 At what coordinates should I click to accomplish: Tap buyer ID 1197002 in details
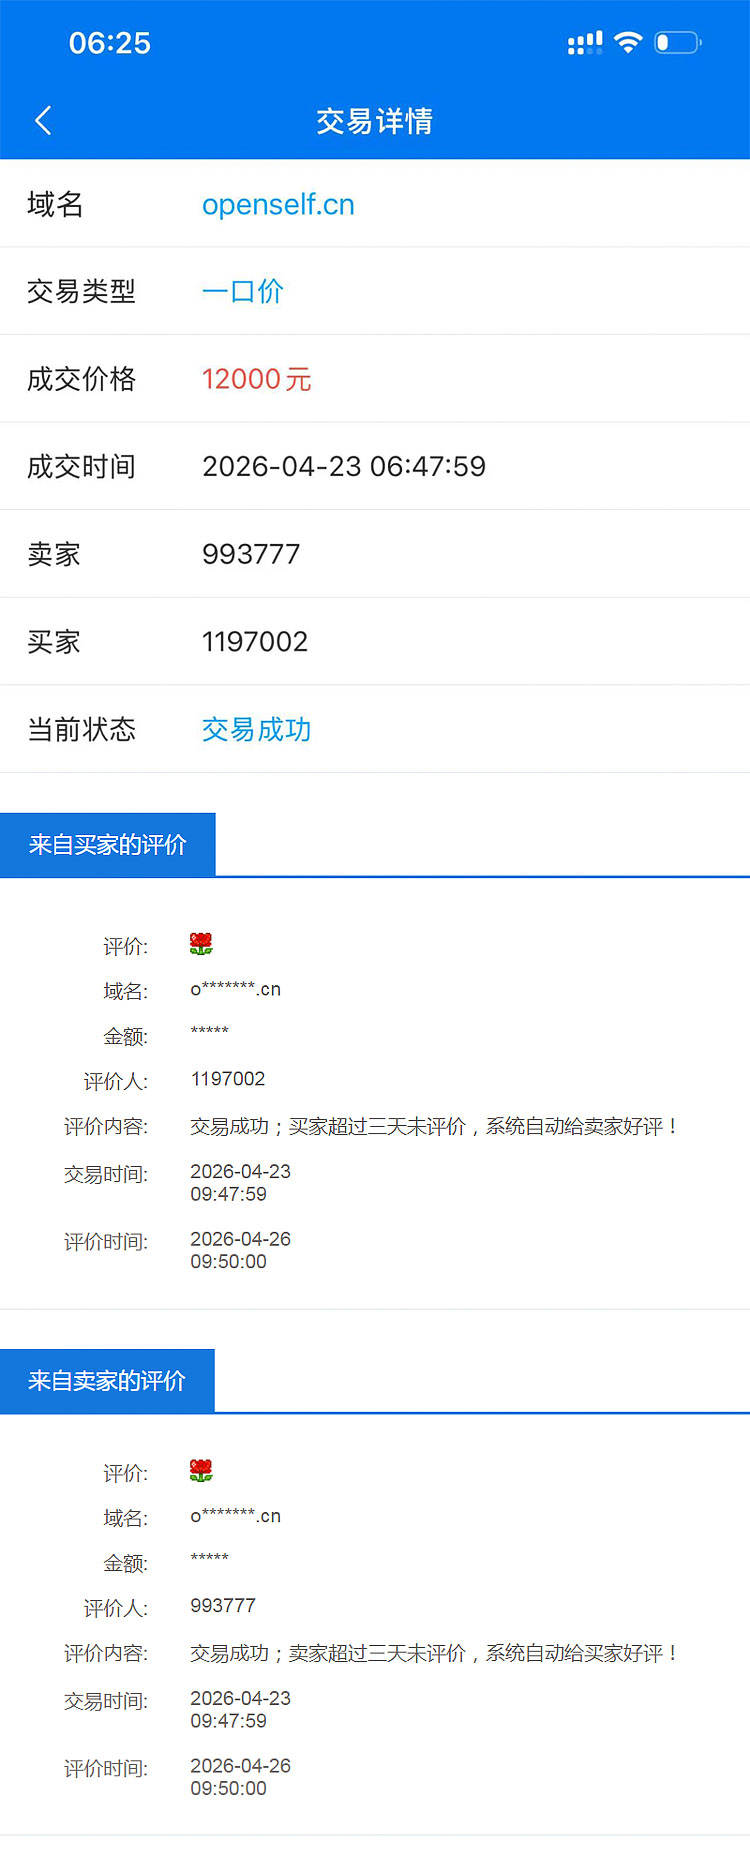pyautogui.click(x=255, y=641)
